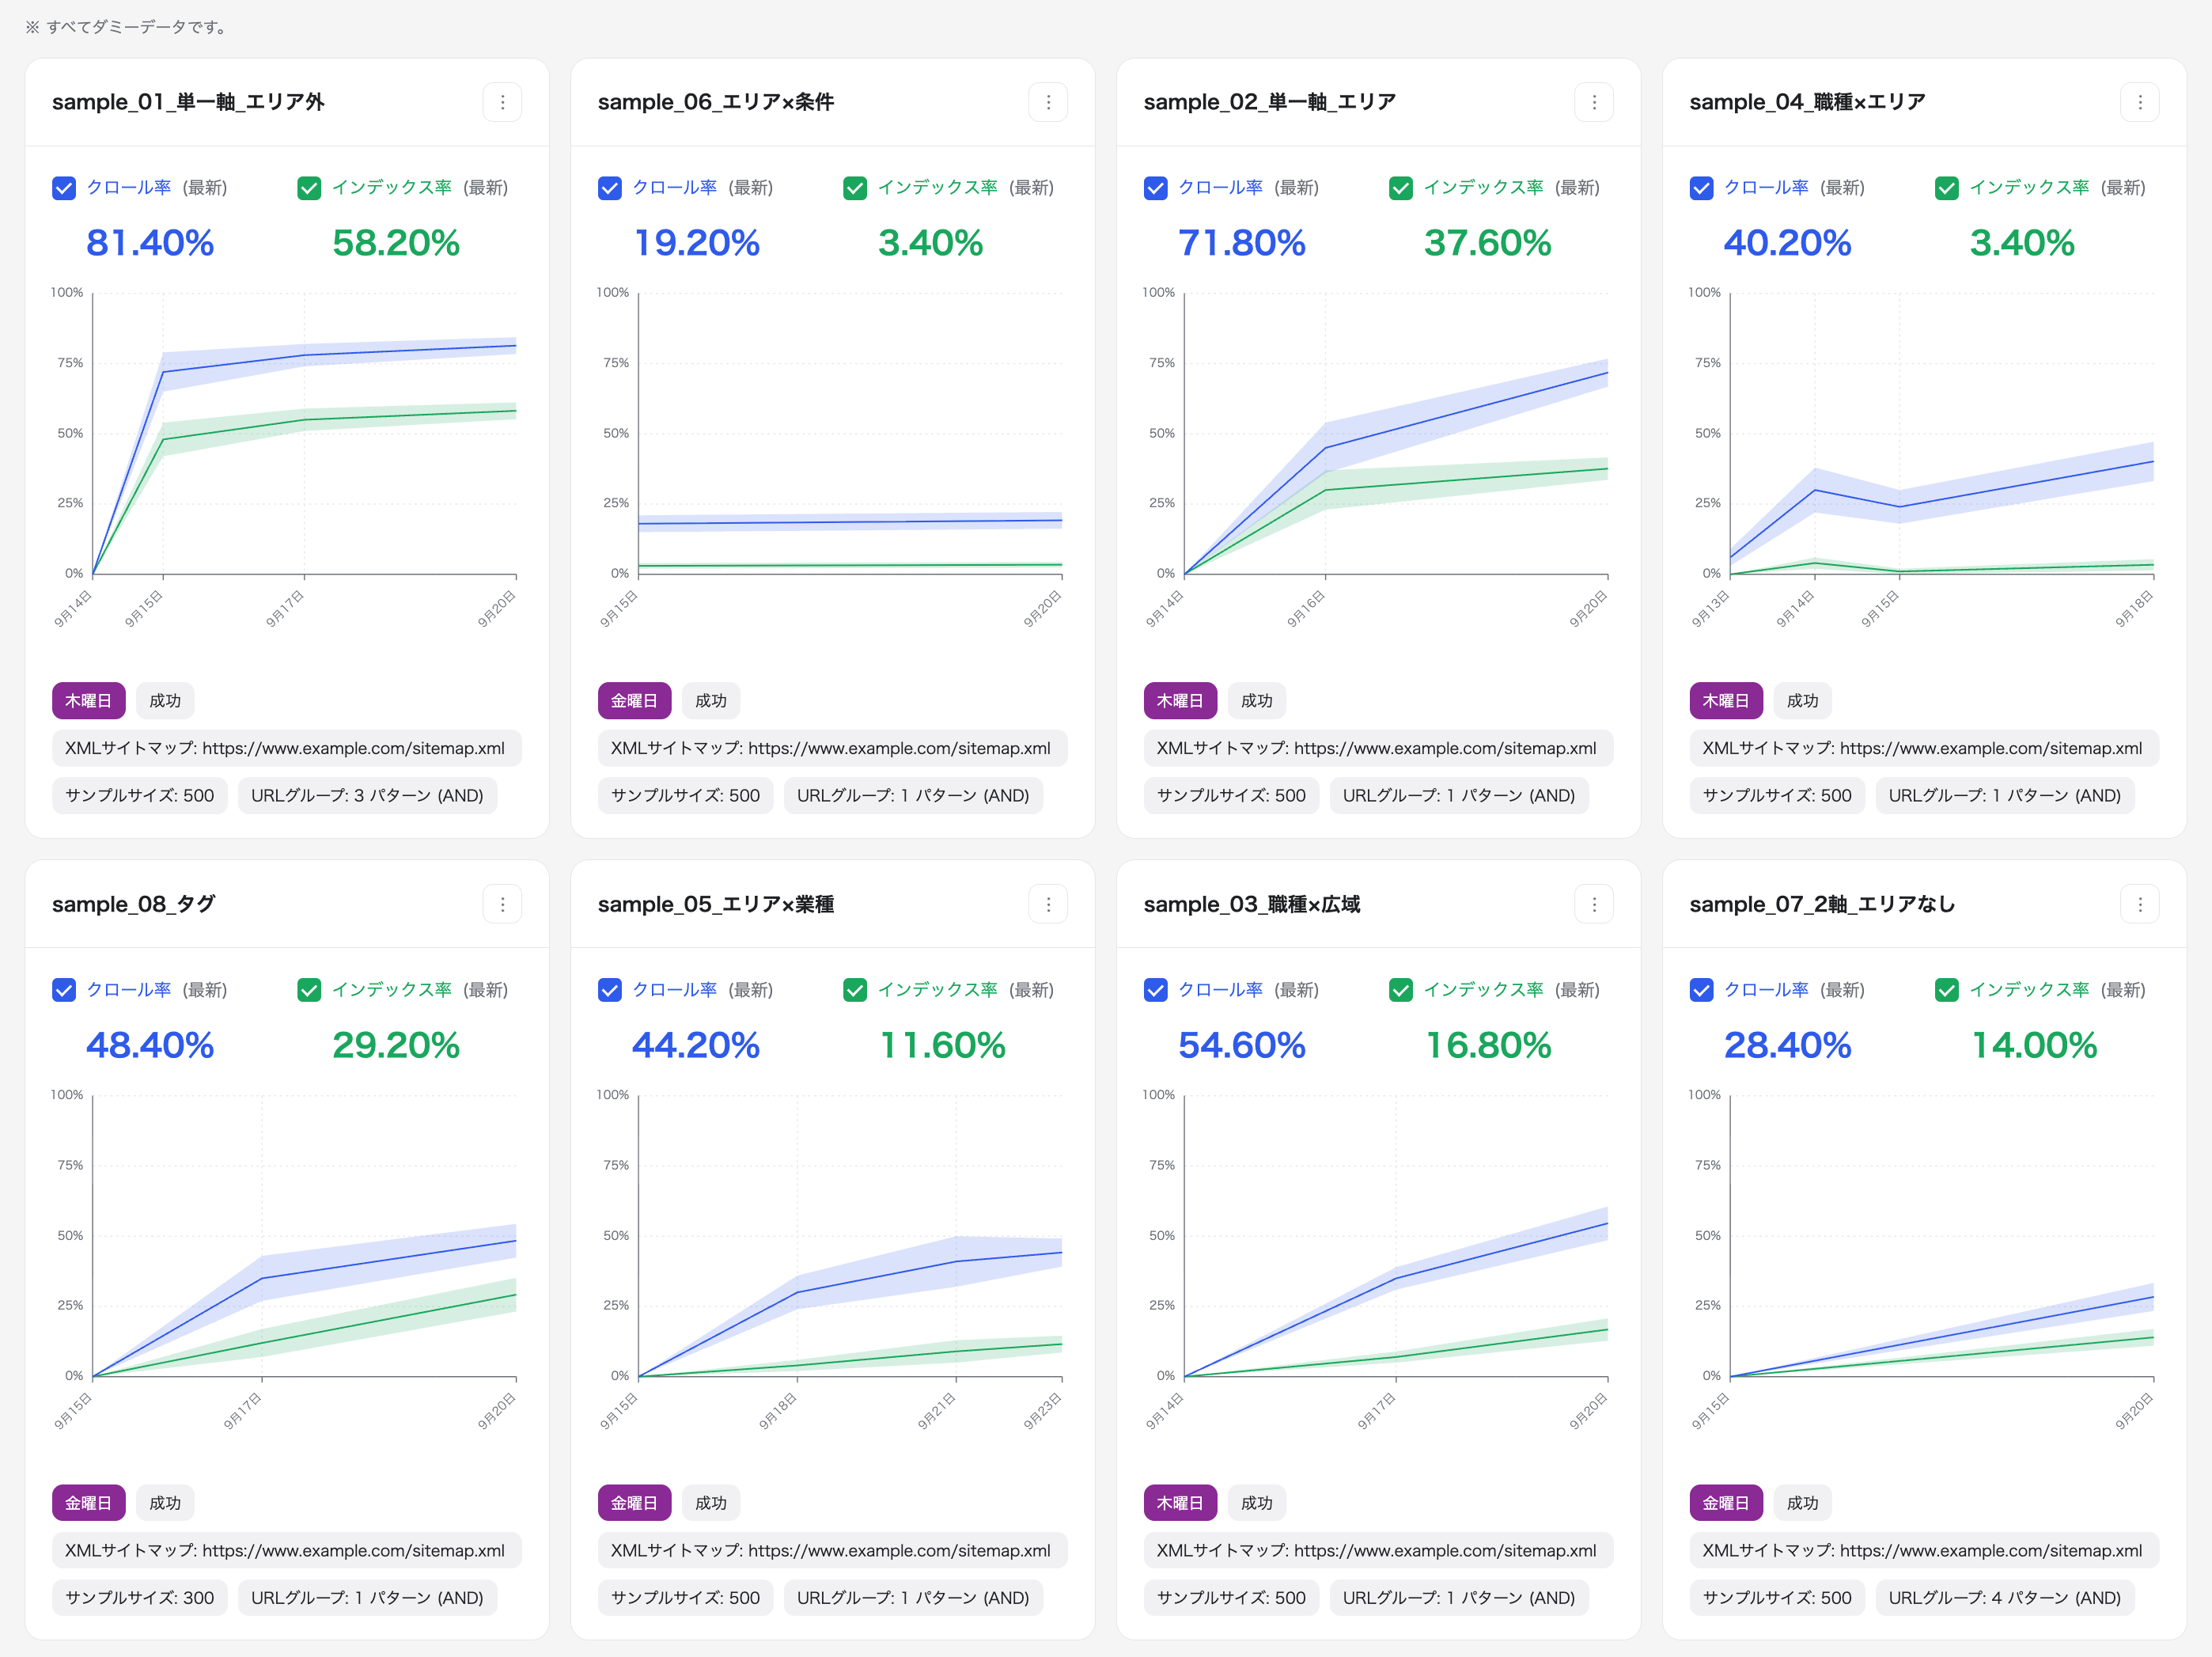The height and width of the screenshot is (1657, 2212).
Task: Click the 81.40% crawl rate value
Action: click(150, 243)
